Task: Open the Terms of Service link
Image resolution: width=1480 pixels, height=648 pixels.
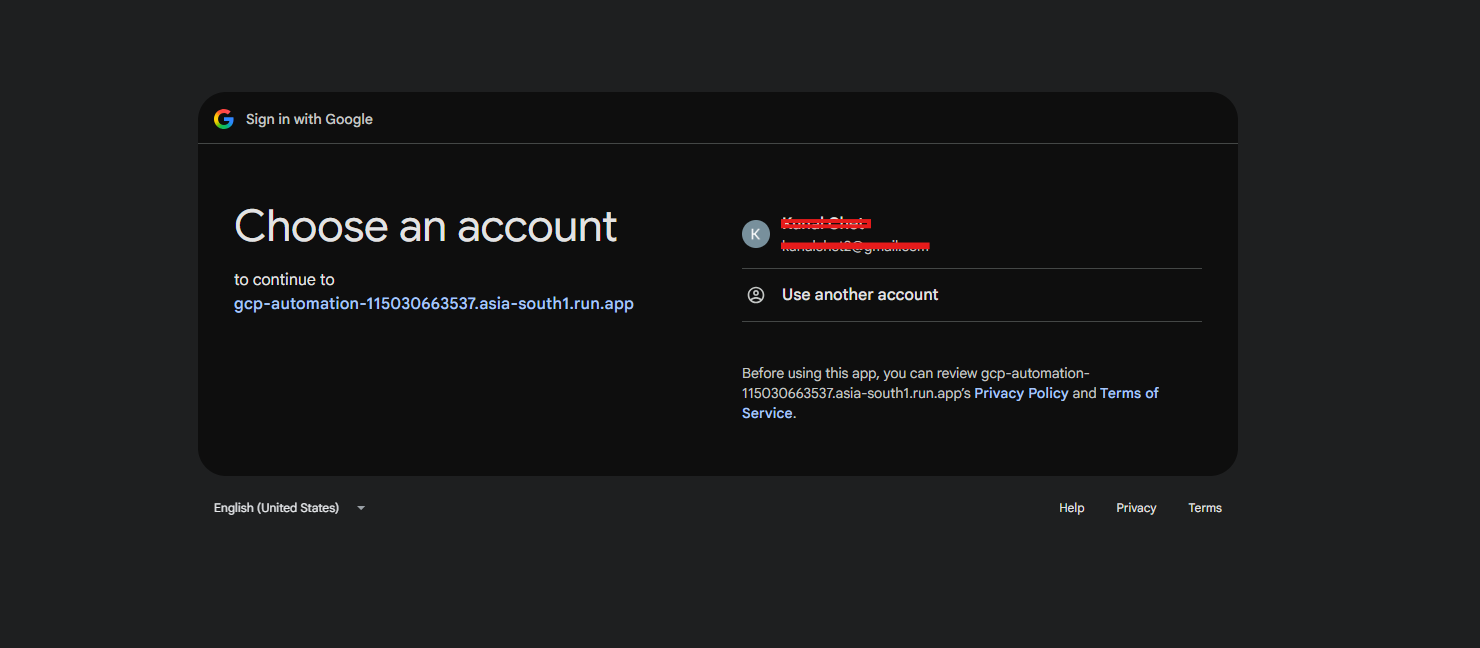Action: (x=950, y=403)
